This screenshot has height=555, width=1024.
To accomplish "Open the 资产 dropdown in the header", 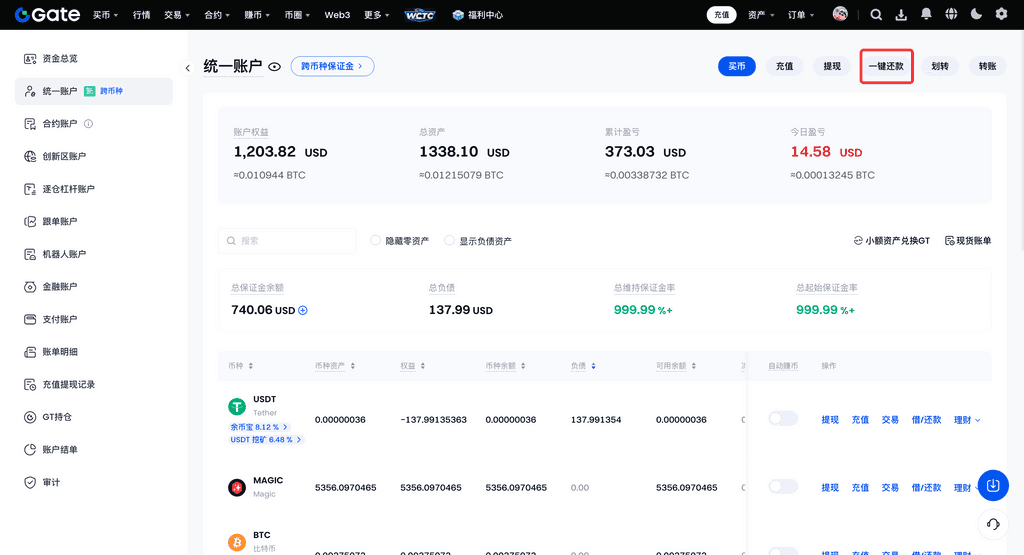I will [x=763, y=15].
